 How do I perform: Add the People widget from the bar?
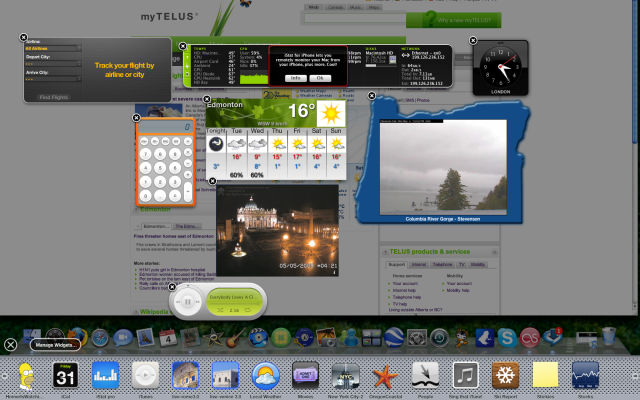[425, 375]
